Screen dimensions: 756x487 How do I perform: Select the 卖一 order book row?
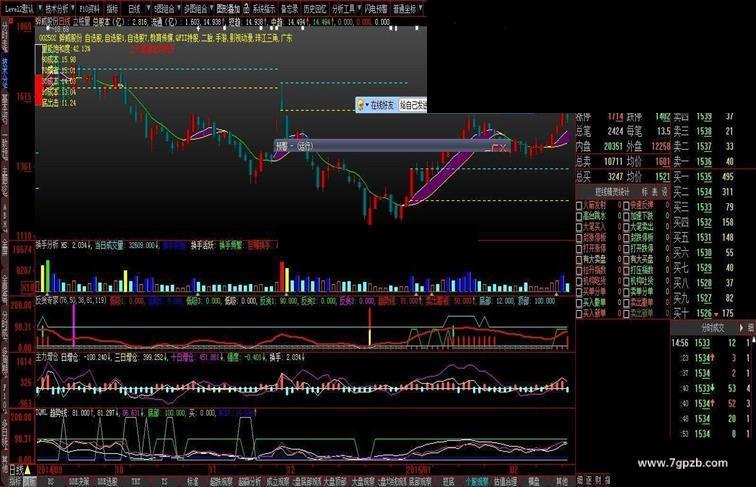[x=704, y=162]
